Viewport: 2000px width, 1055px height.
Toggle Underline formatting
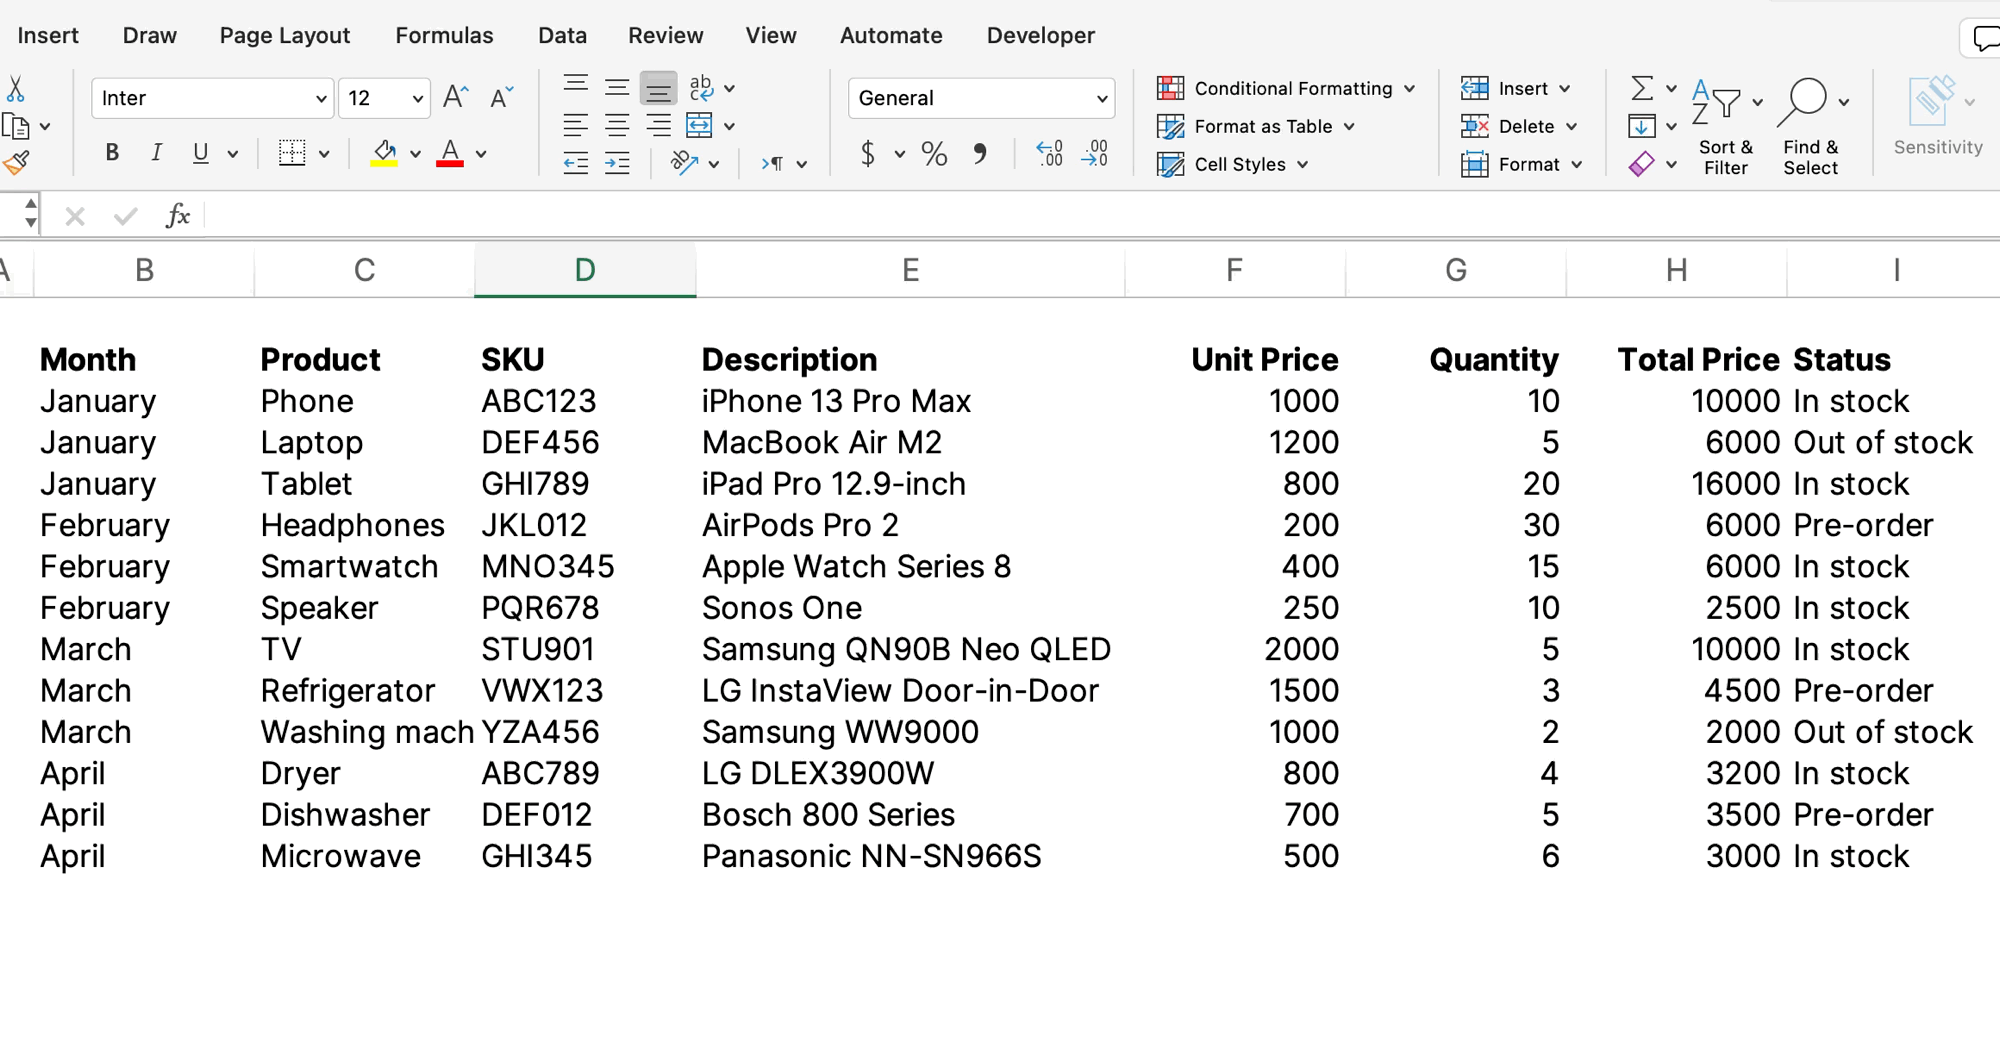point(201,153)
